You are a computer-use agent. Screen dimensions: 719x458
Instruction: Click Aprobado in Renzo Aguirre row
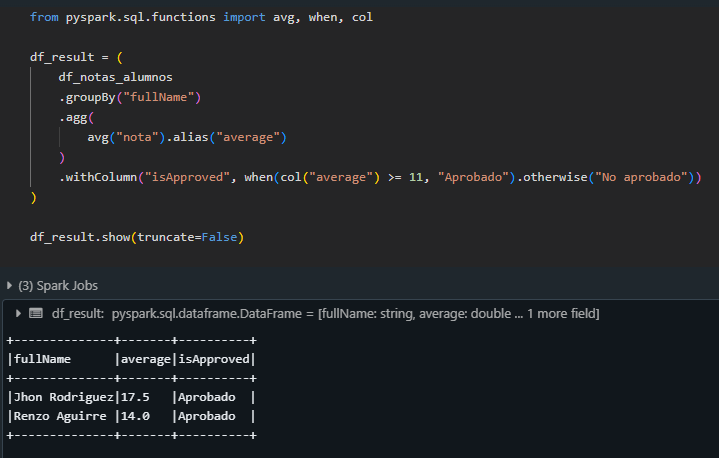click(x=207, y=416)
